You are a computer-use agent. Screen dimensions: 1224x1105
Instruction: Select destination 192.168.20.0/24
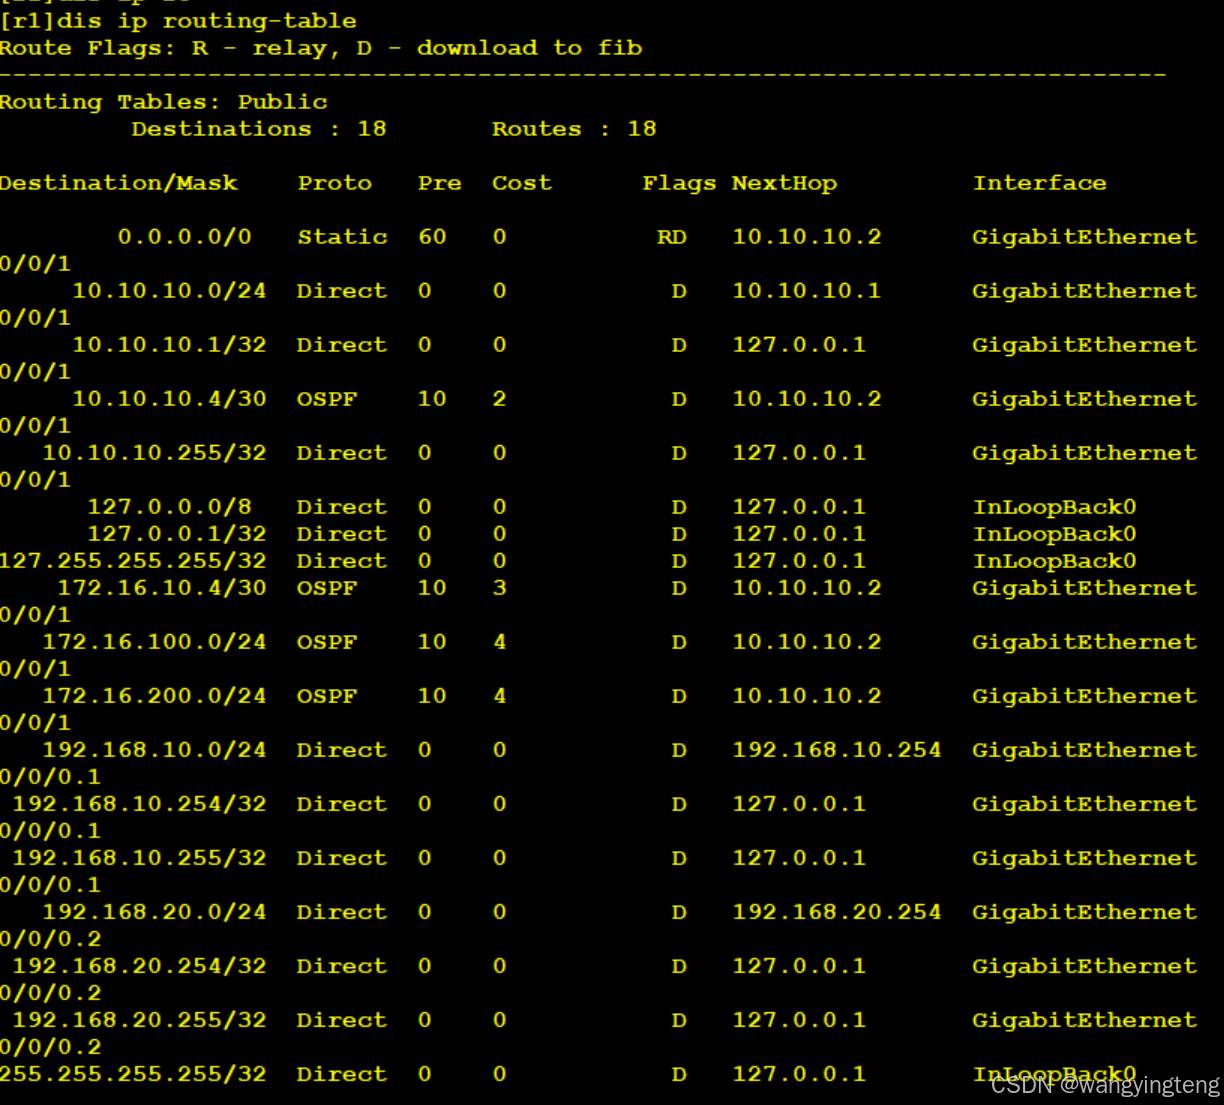[154, 911]
